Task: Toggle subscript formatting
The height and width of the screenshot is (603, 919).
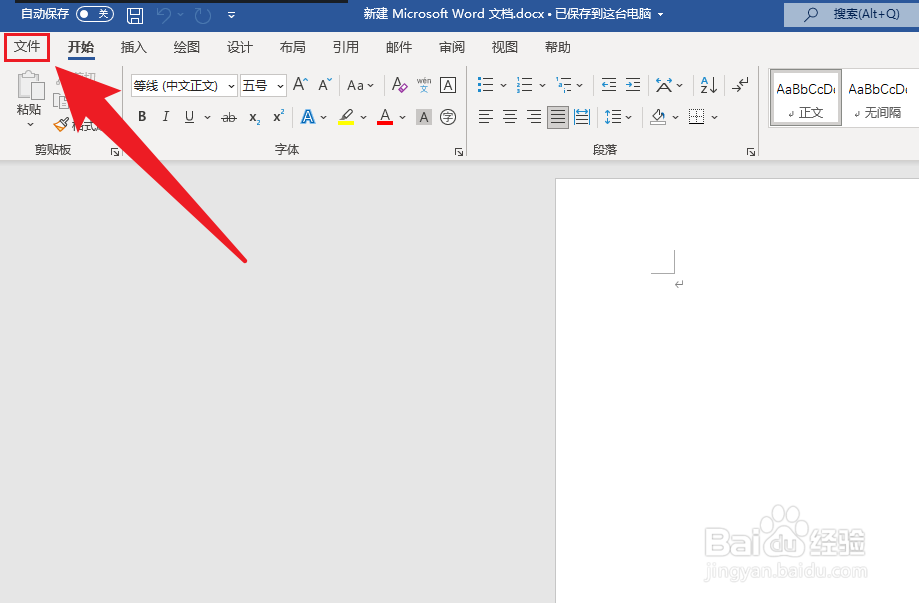Action: pyautogui.click(x=253, y=117)
